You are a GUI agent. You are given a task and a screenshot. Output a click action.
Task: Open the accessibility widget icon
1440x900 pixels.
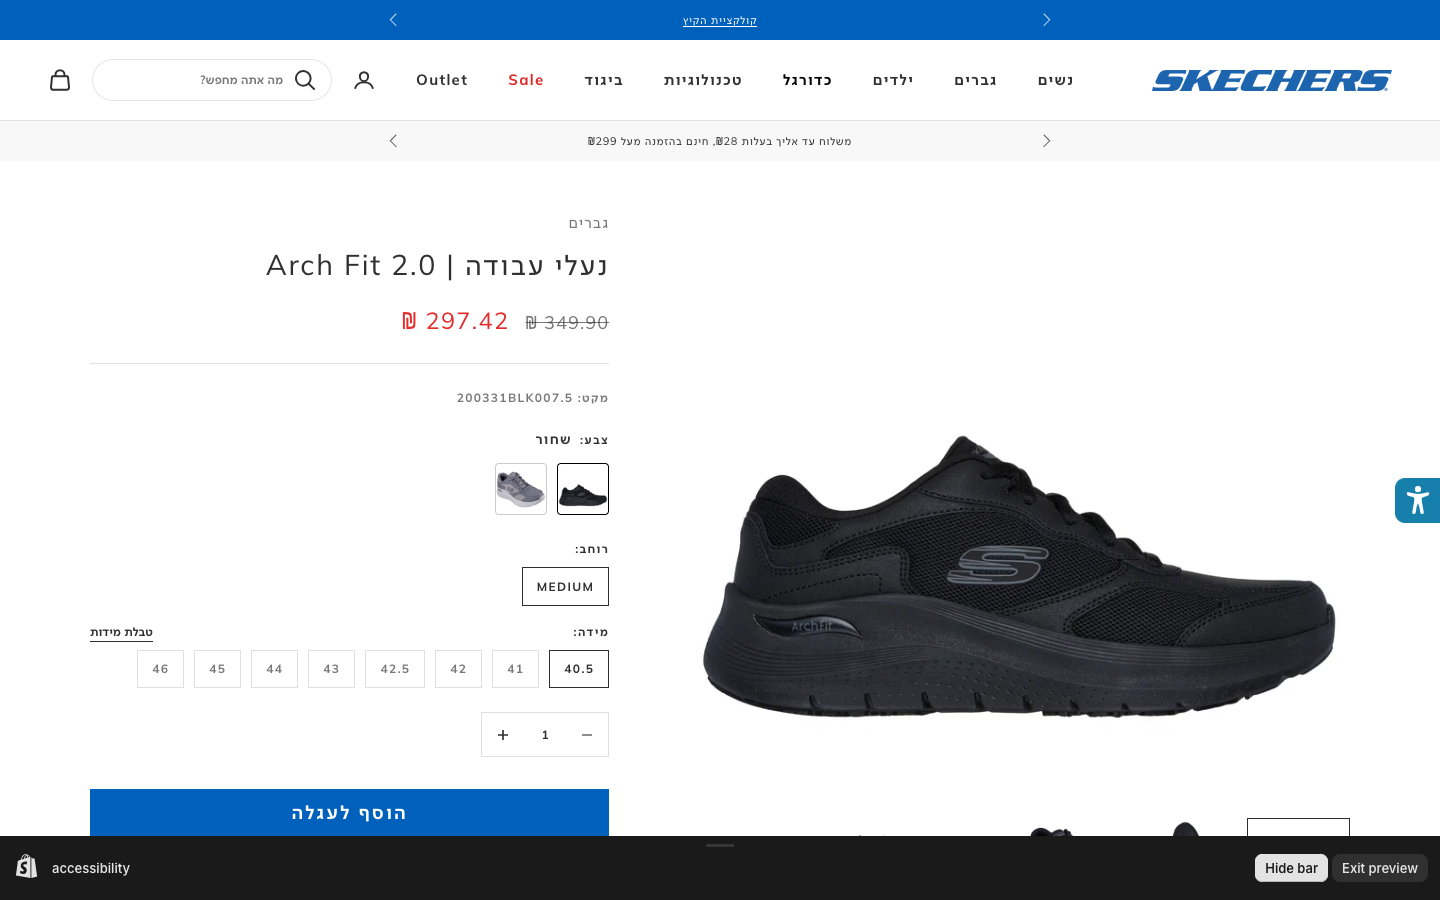[x=1417, y=500]
